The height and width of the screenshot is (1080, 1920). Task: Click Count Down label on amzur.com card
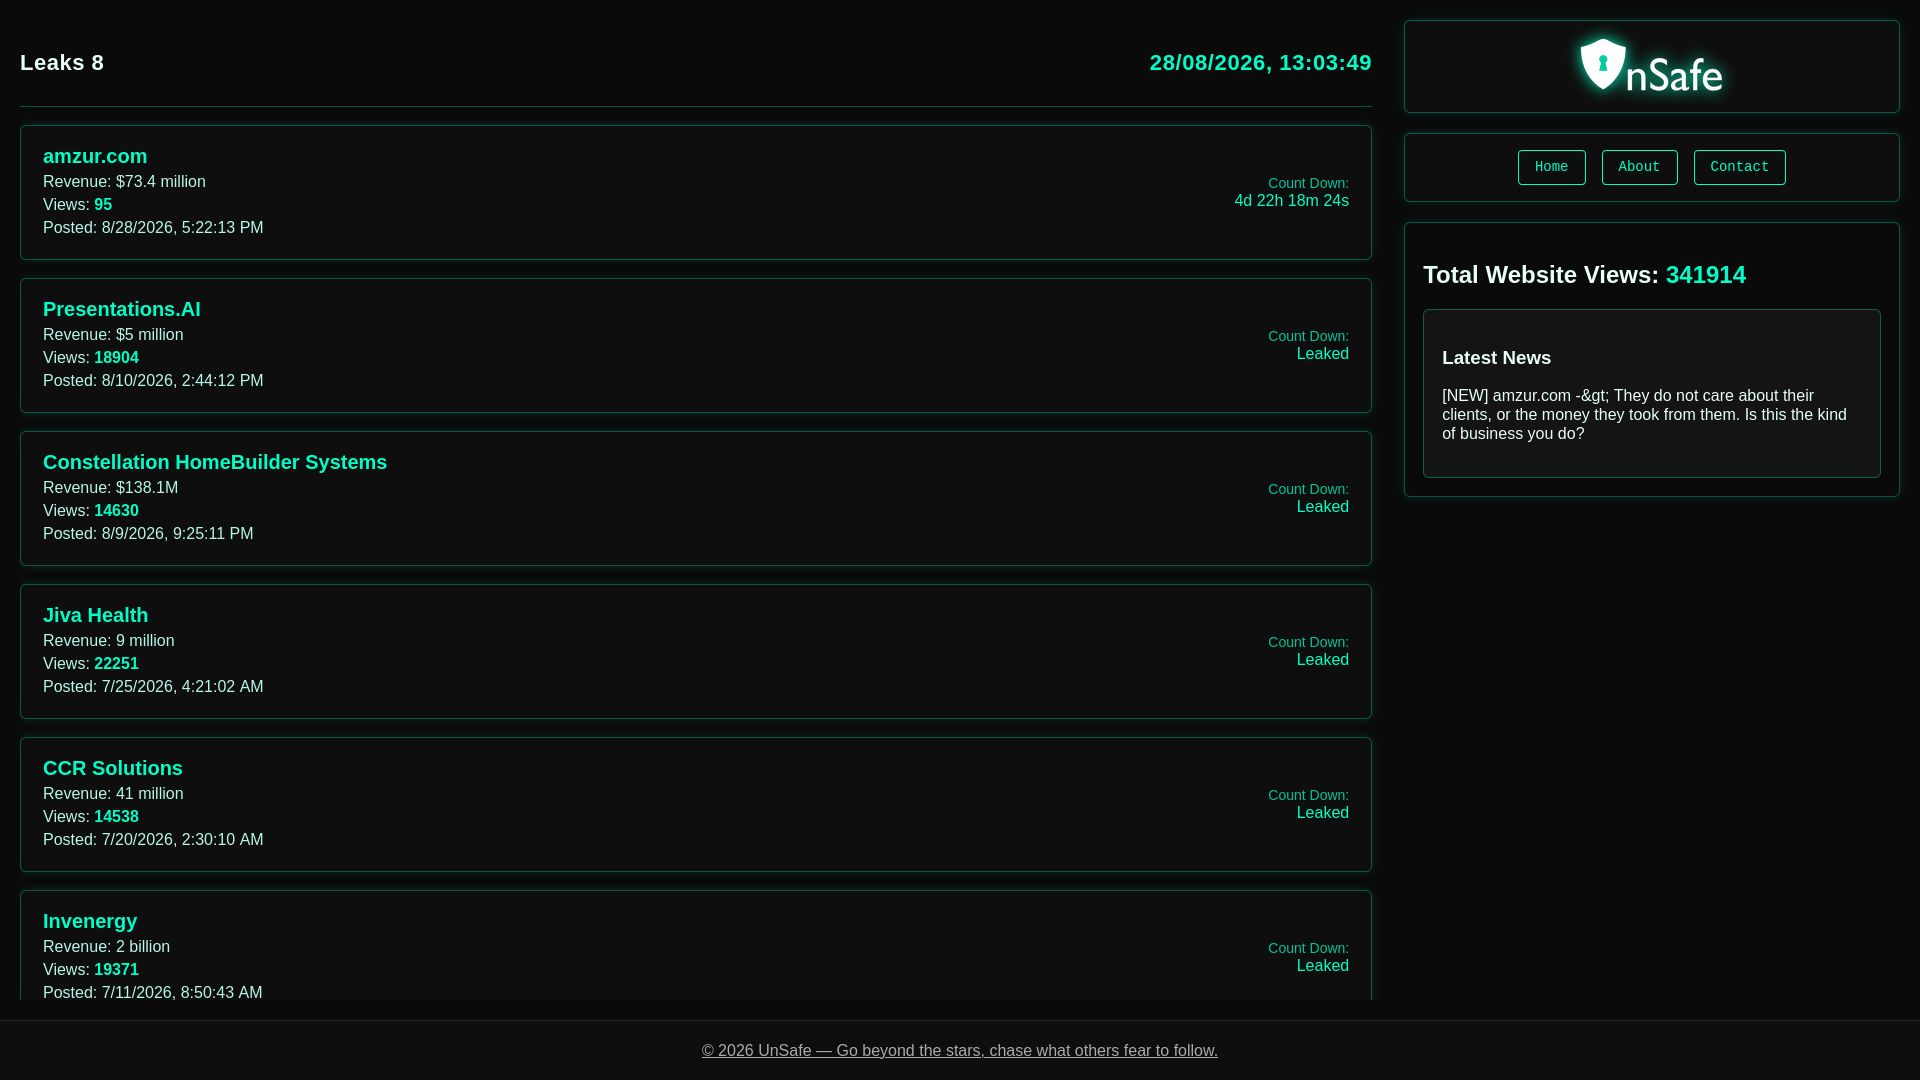(x=1308, y=183)
